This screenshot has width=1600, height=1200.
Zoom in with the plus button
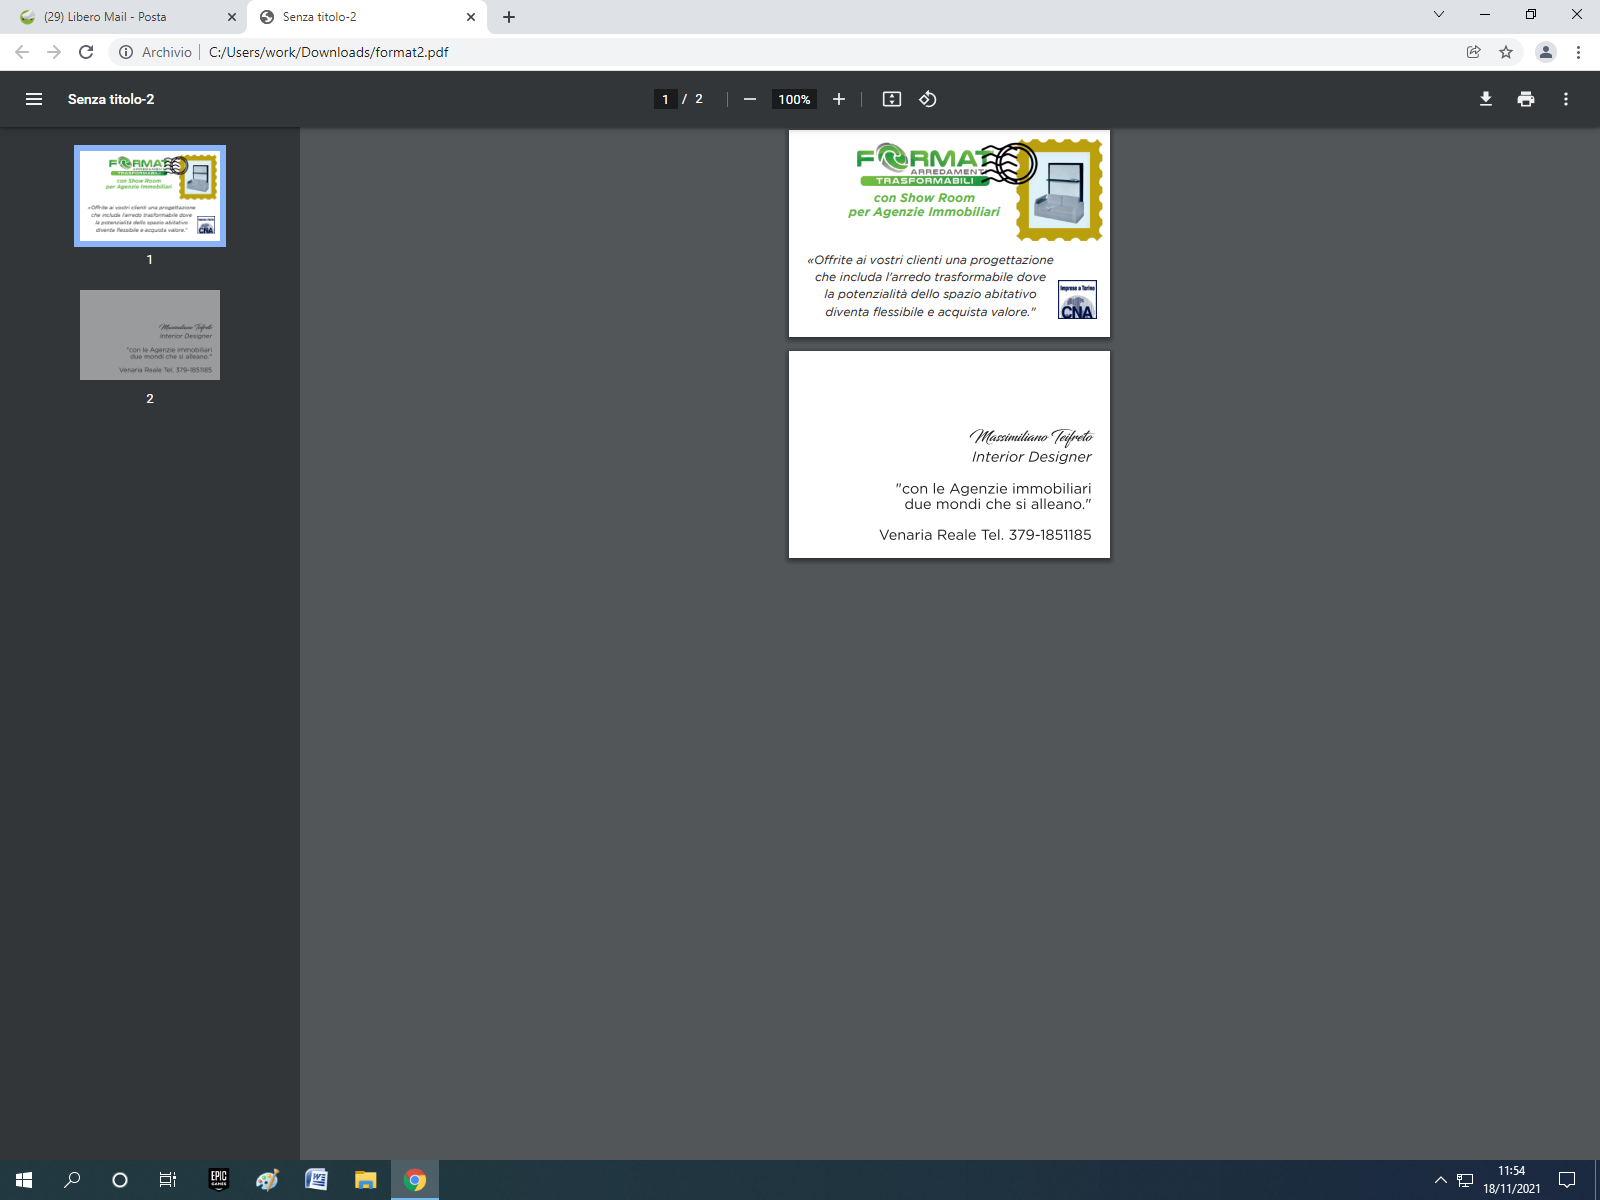pyautogui.click(x=839, y=99)
